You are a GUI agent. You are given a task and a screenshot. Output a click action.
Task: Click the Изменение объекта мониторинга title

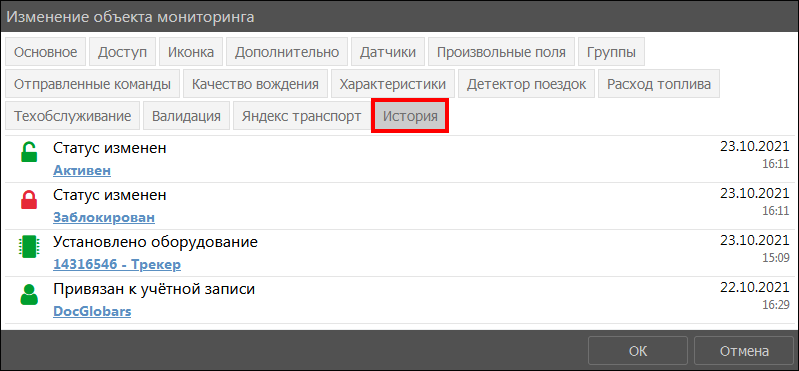click(130, 17)
